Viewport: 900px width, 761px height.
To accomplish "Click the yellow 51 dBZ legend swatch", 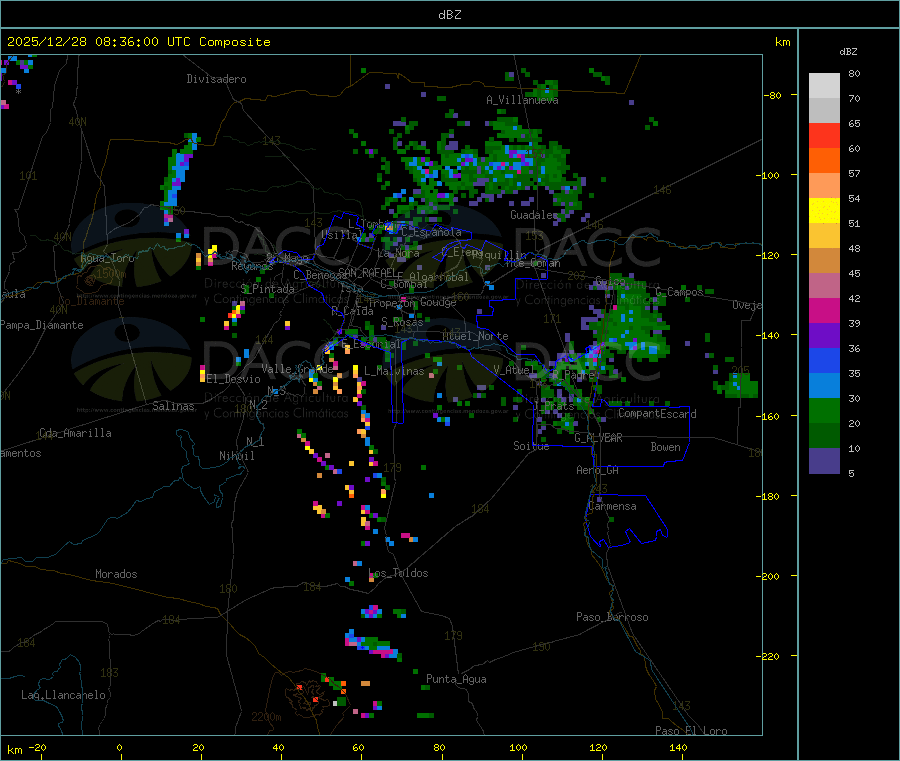I will point(824,211).
